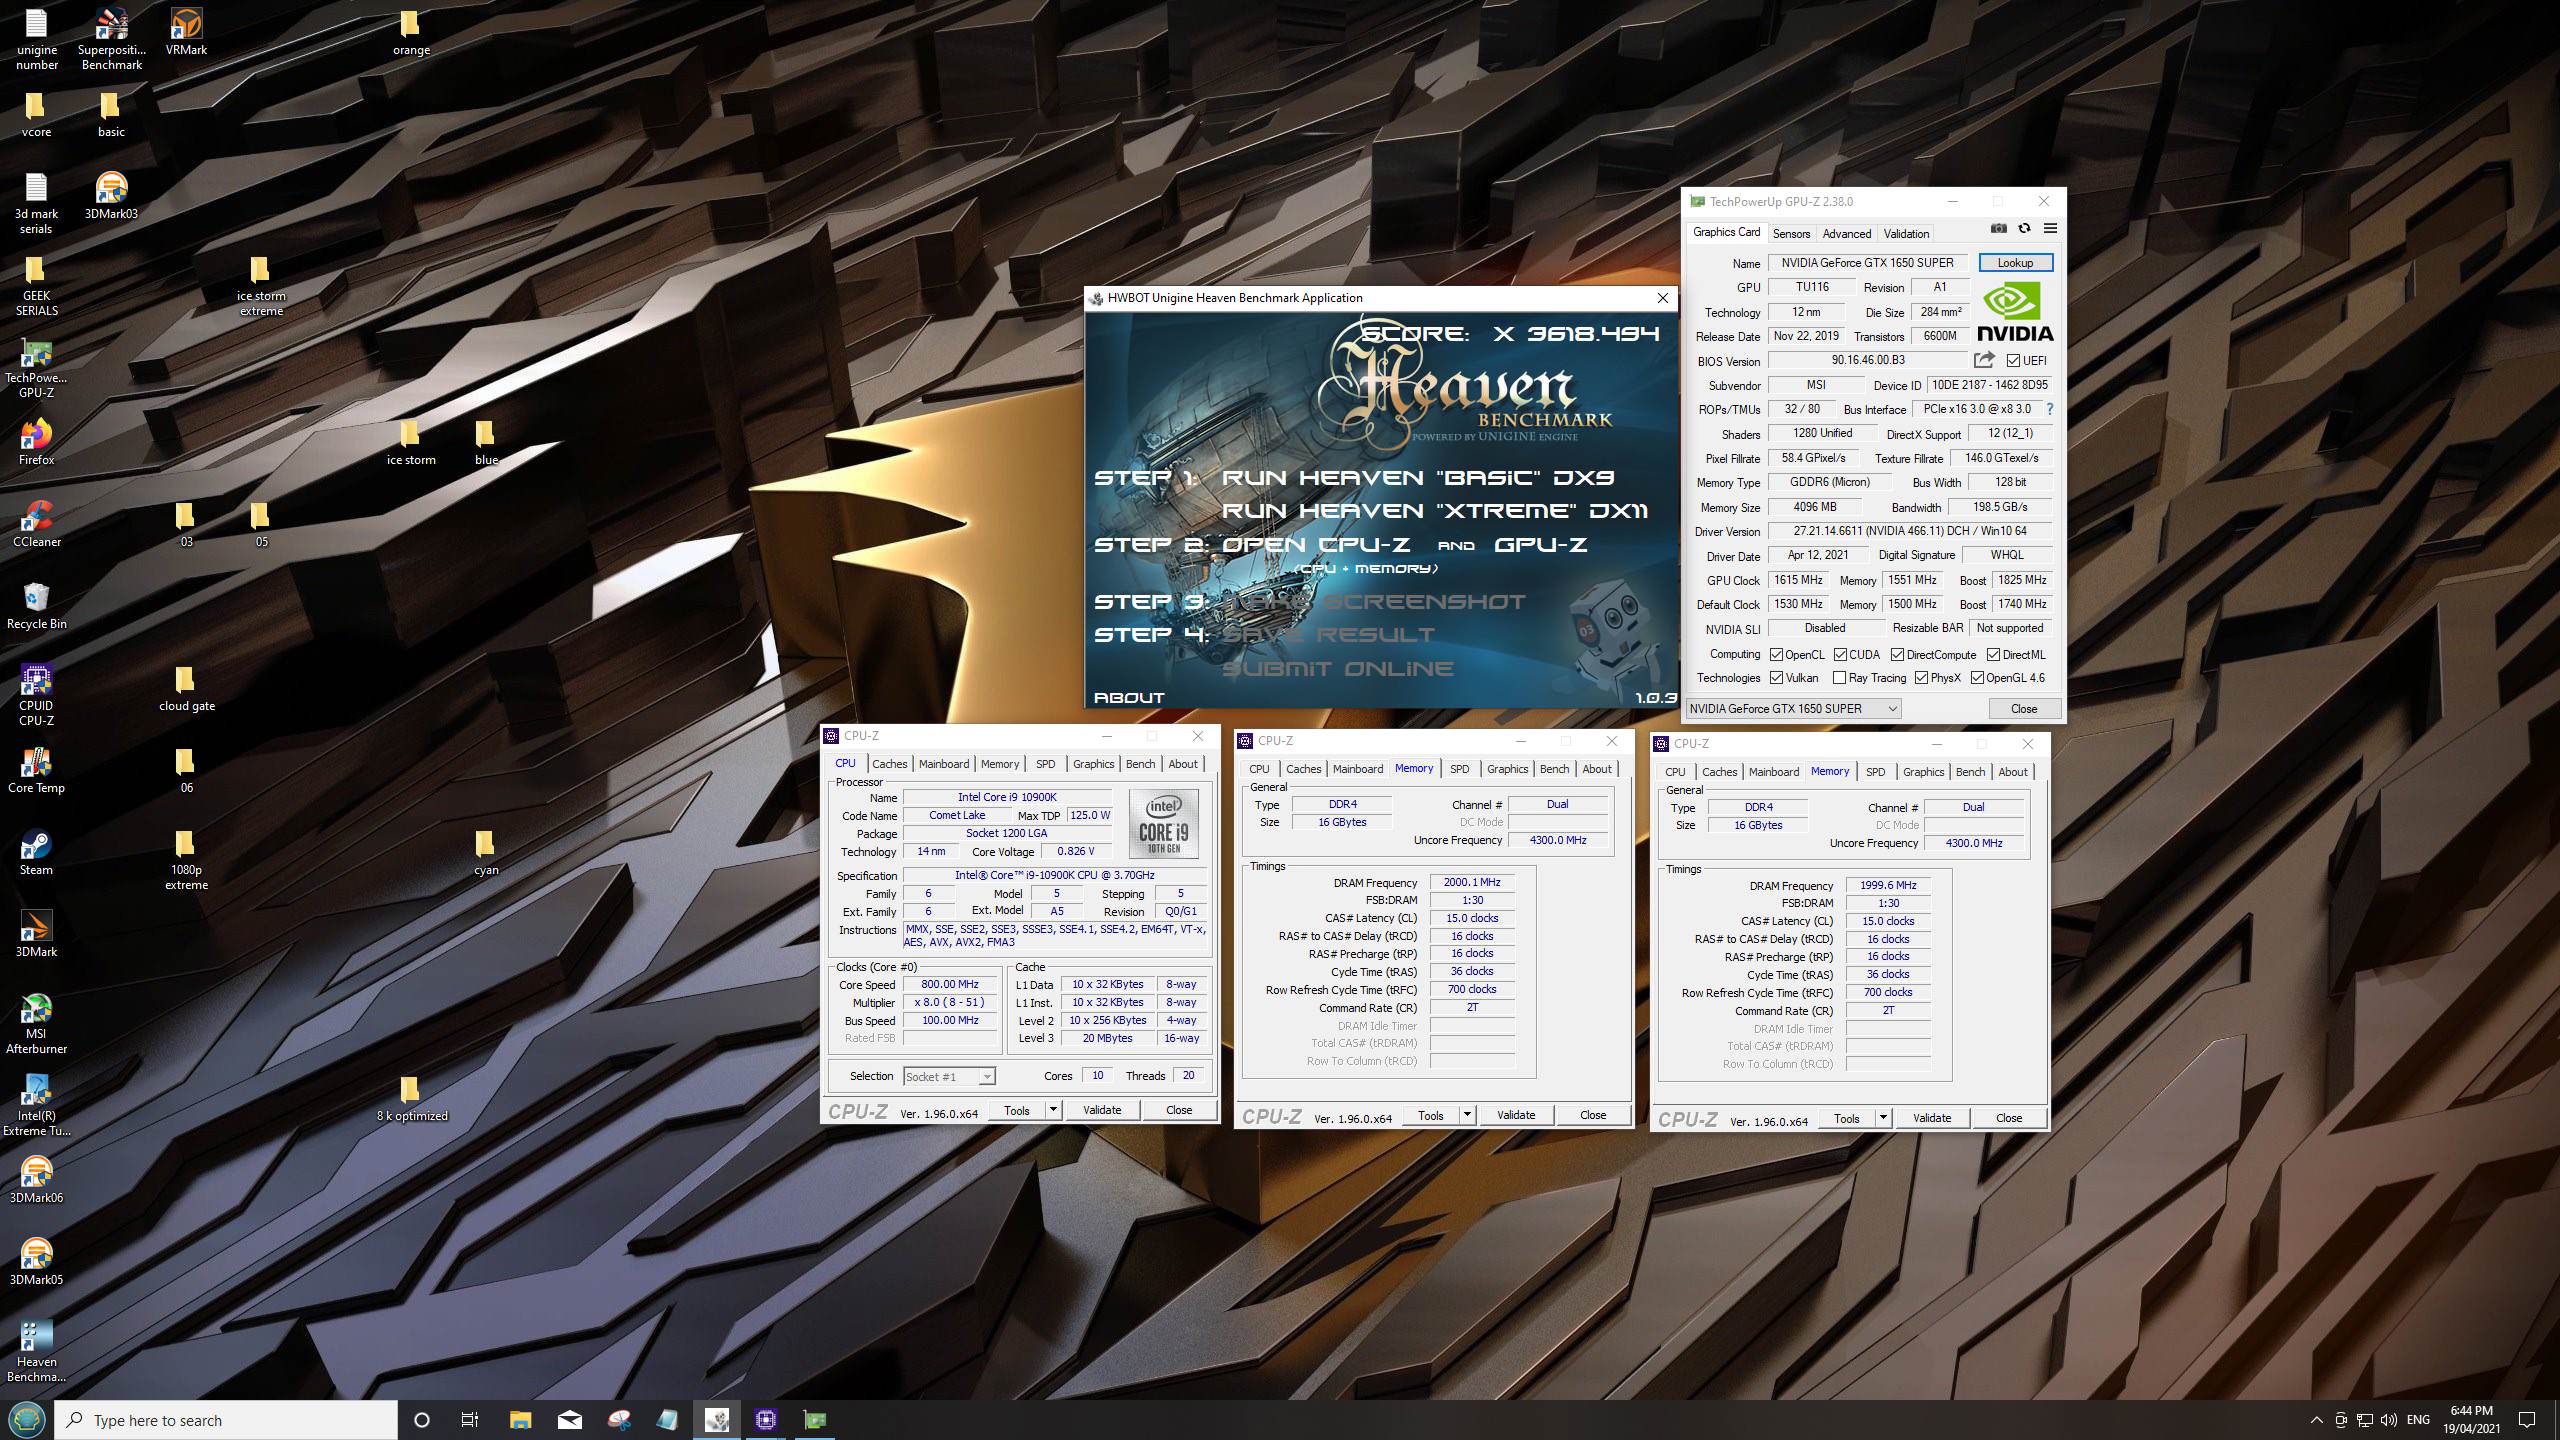
Task: Toggle the CUDA checkbox
Action: [x=1840, y=655]
